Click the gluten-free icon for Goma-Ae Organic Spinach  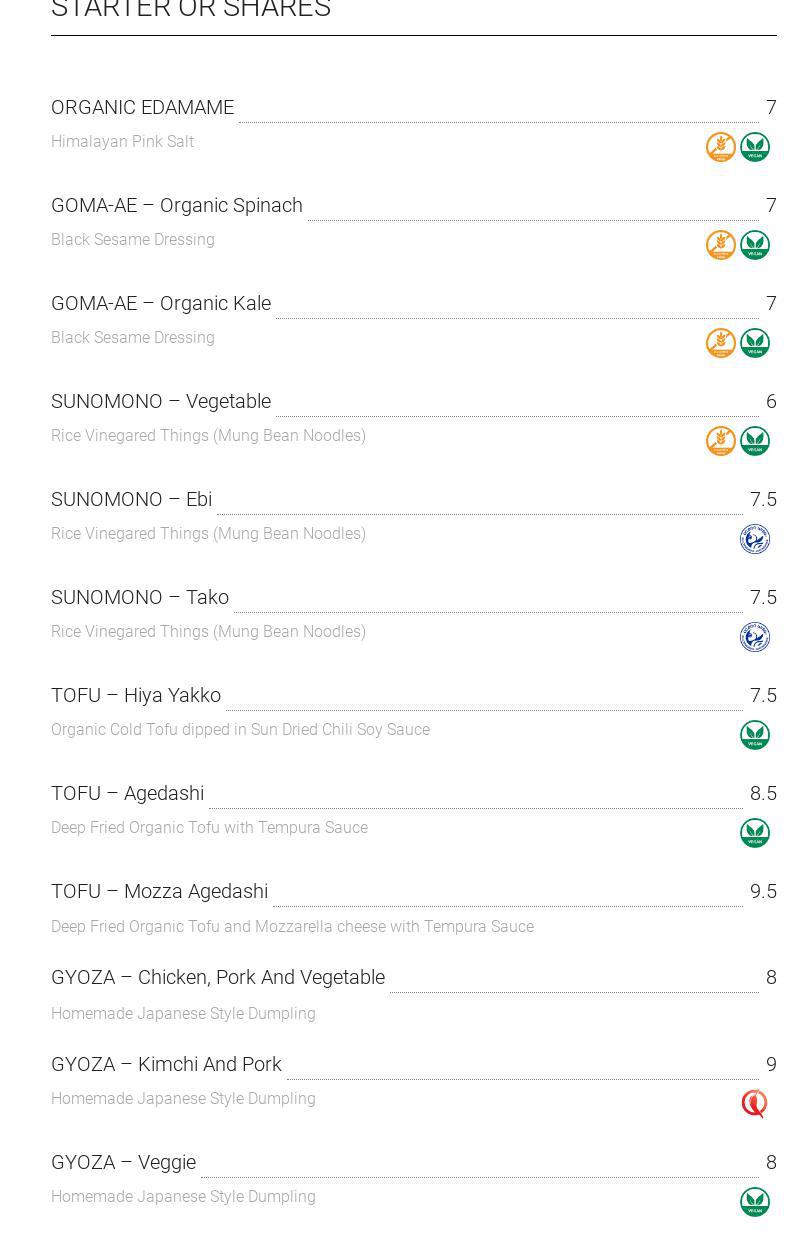pyautogui.click(x=721, y=245)
